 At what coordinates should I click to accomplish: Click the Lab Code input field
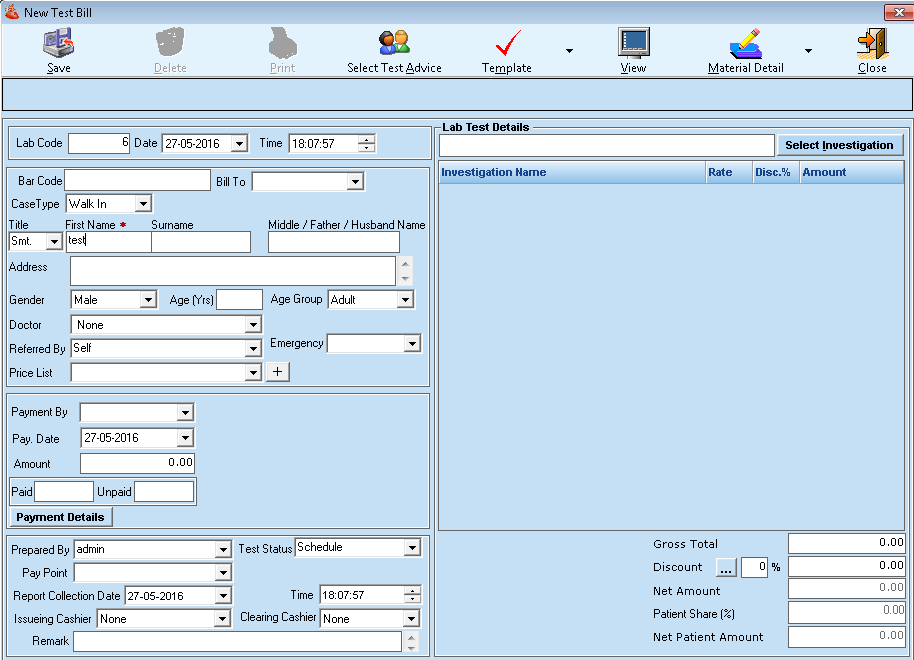[x=99, y=143]
